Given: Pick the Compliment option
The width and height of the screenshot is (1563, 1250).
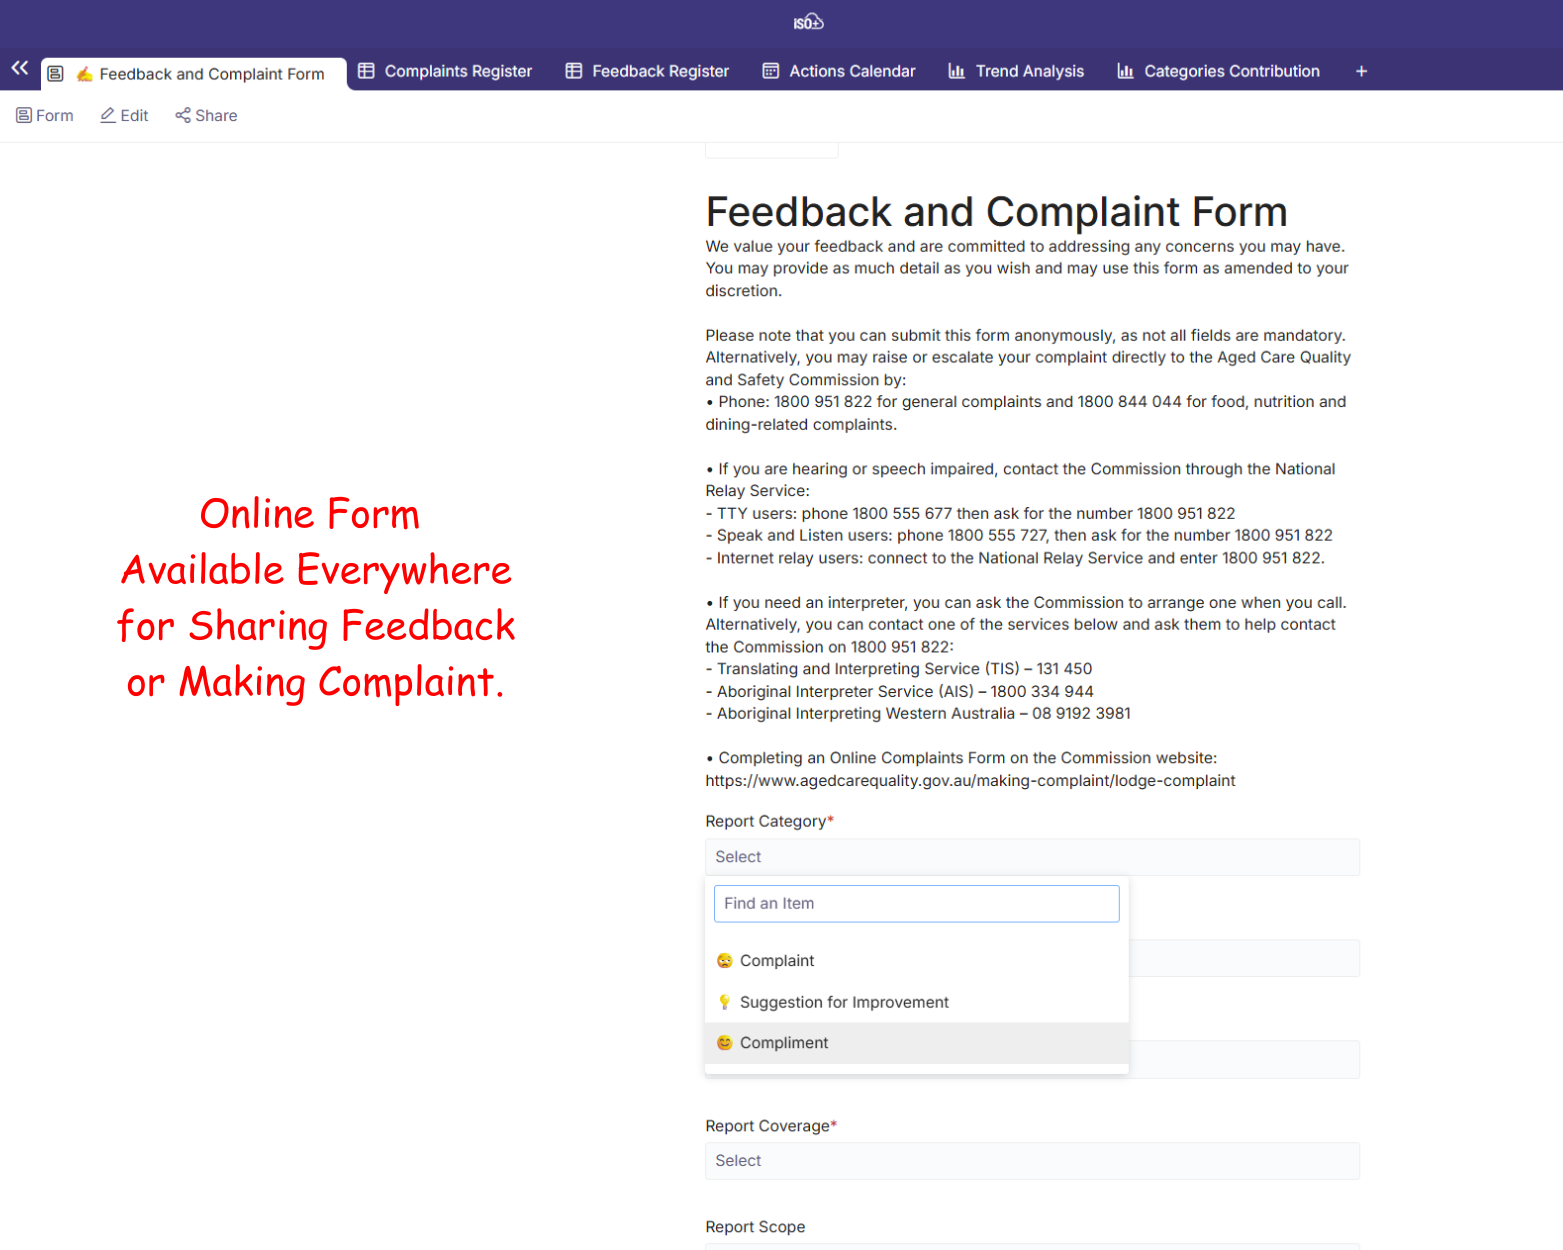Looking at the screenshot, I should click(x=784, y=1043).
